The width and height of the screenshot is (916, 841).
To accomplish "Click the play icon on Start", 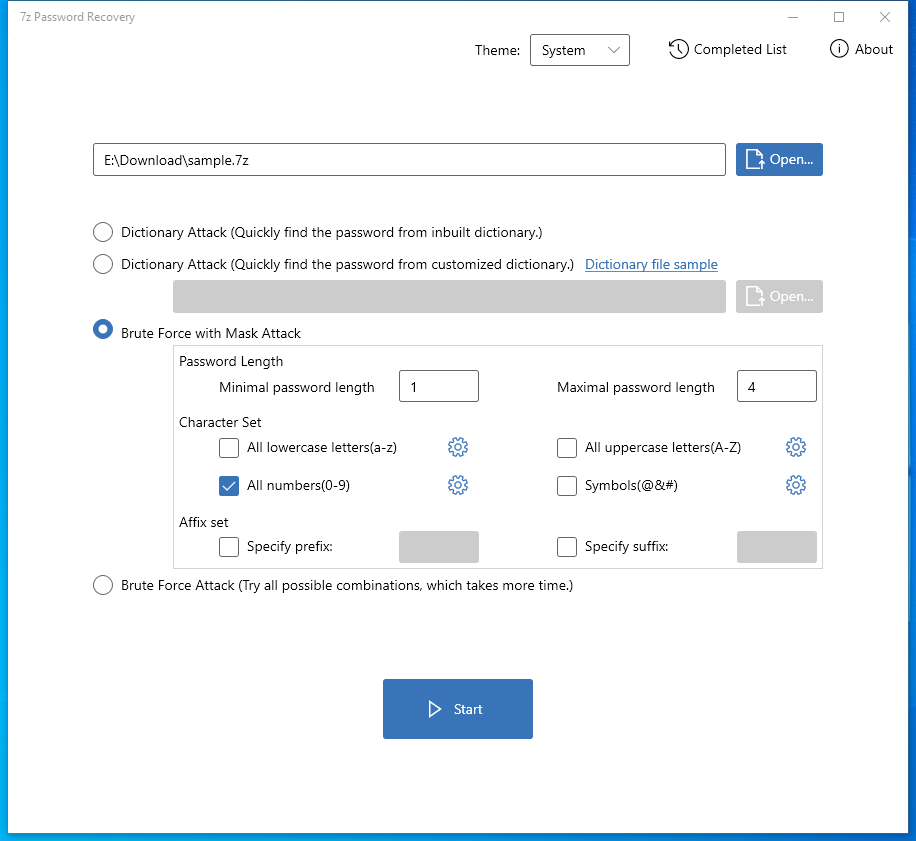I will click(435, 709).
